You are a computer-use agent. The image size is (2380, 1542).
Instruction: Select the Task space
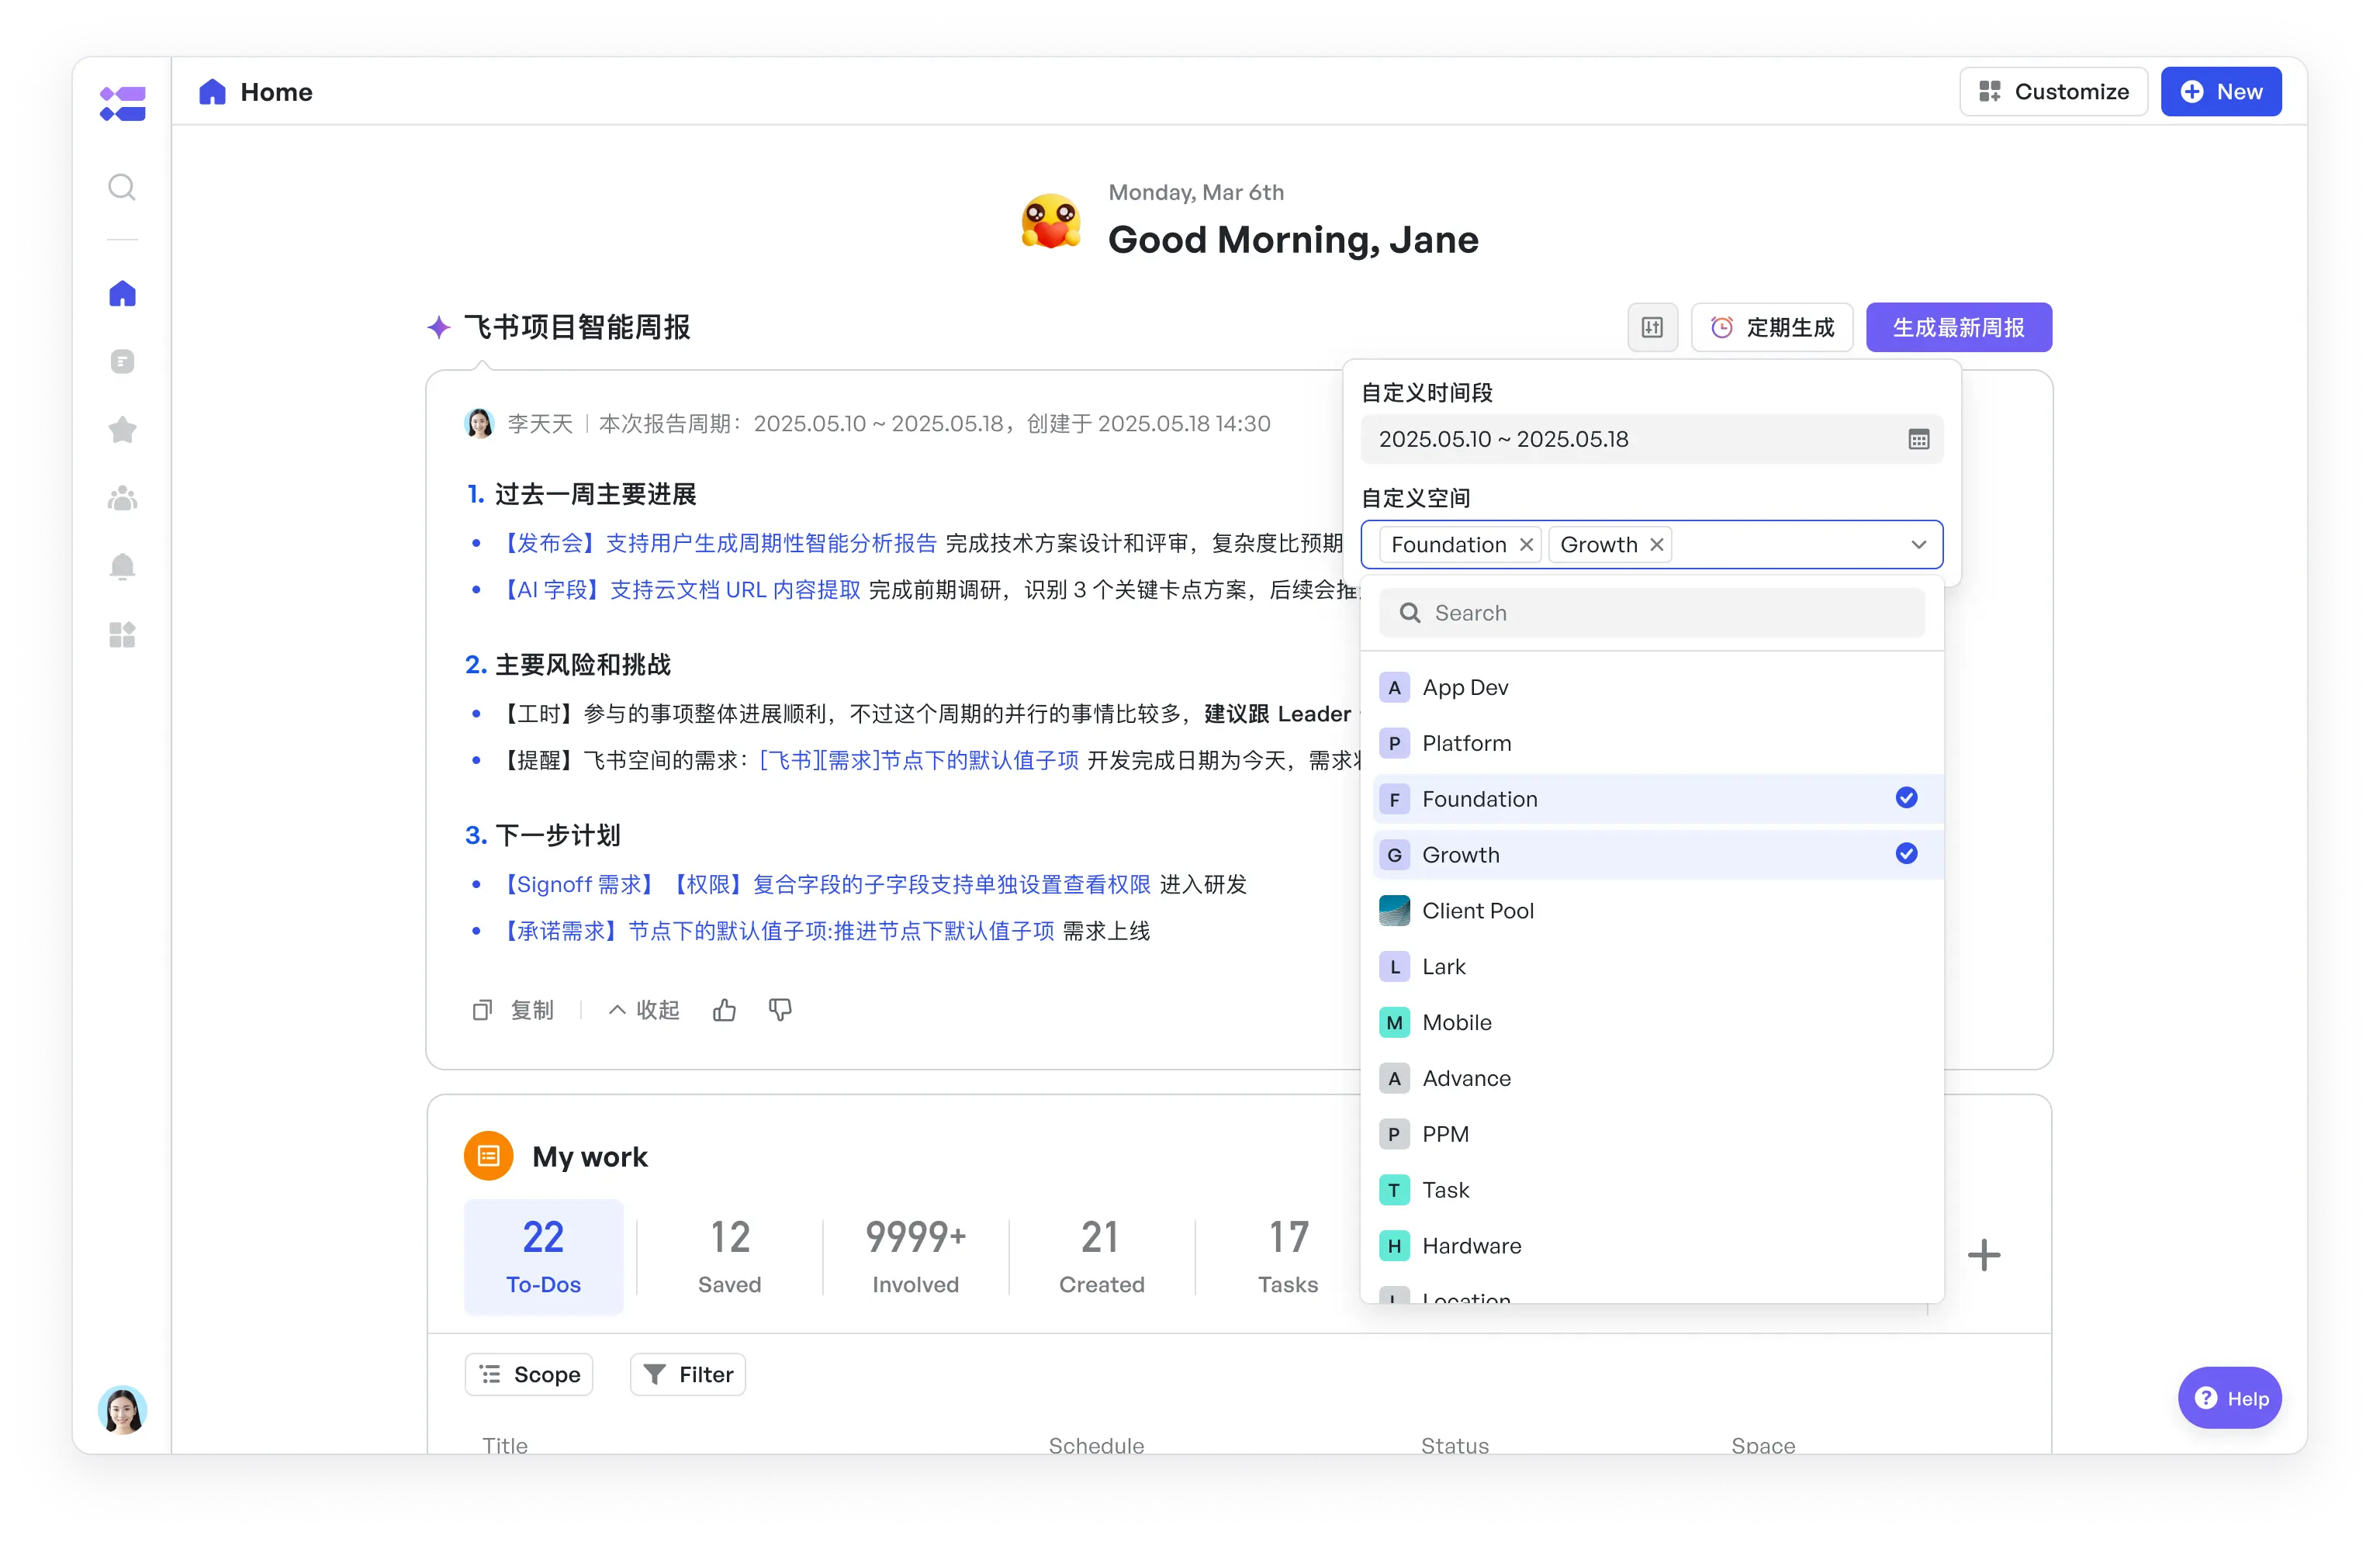coord(1658,1190)
